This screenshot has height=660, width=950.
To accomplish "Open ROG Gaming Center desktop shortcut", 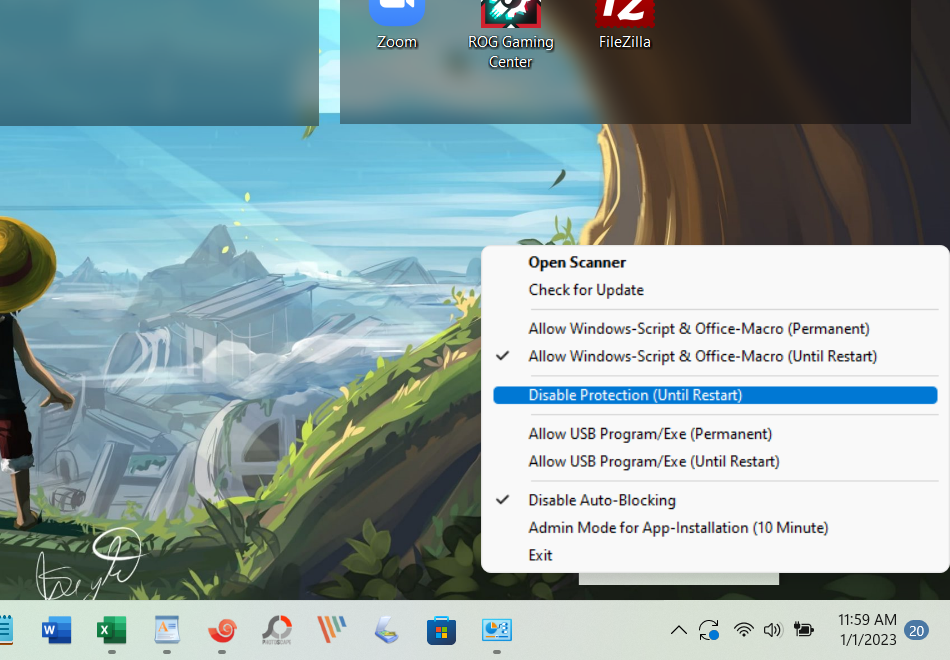I will point(511,35).
